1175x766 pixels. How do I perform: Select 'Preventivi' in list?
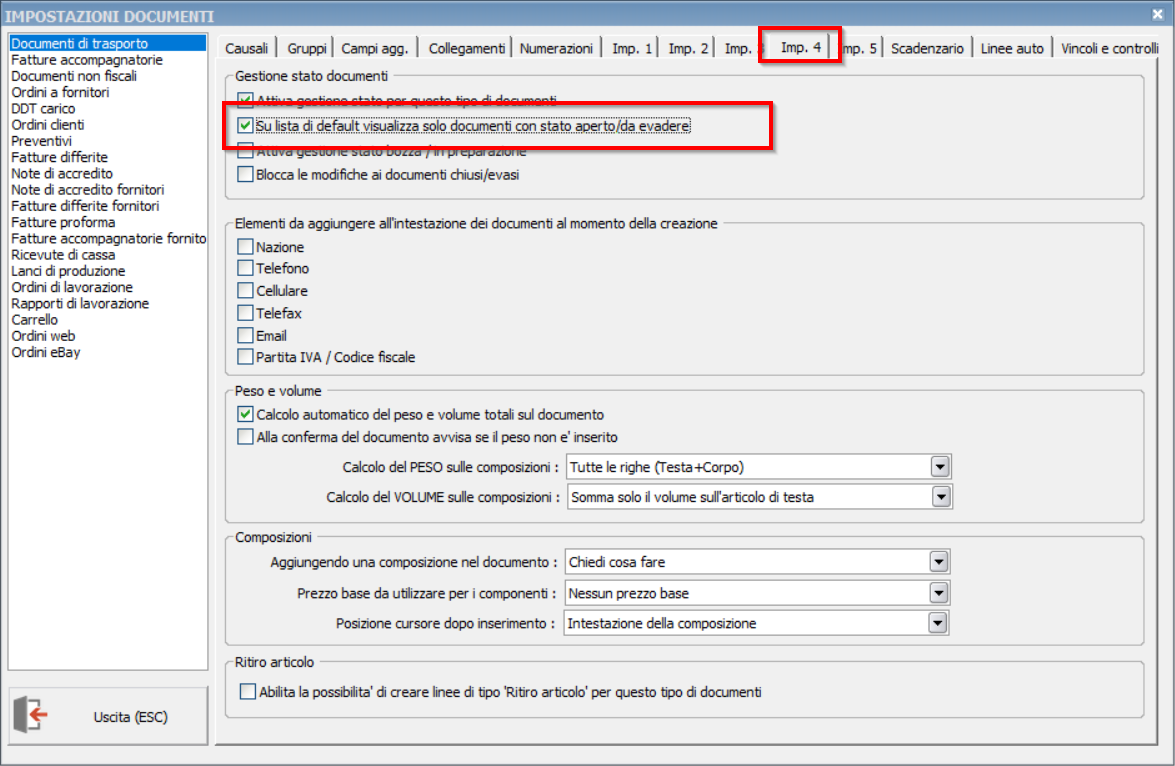(107, 141)
